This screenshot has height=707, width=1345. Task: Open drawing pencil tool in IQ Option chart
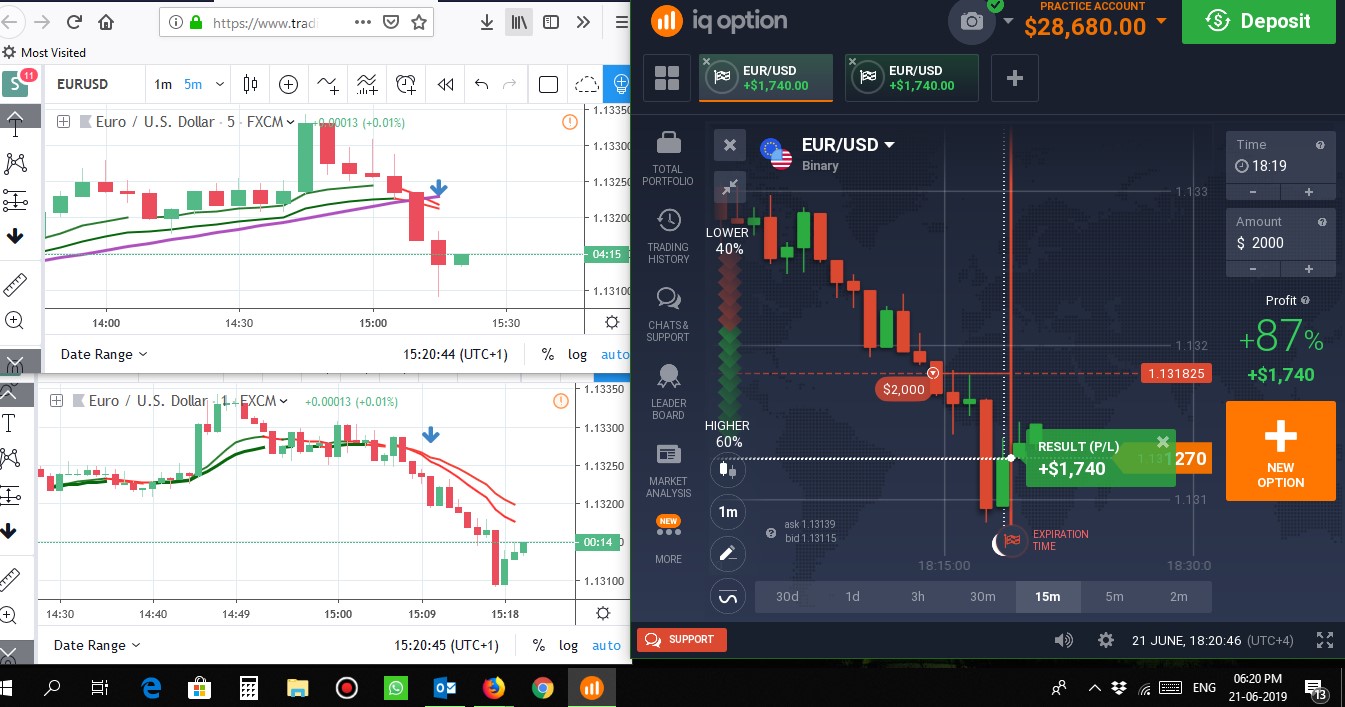coord(728,553)
